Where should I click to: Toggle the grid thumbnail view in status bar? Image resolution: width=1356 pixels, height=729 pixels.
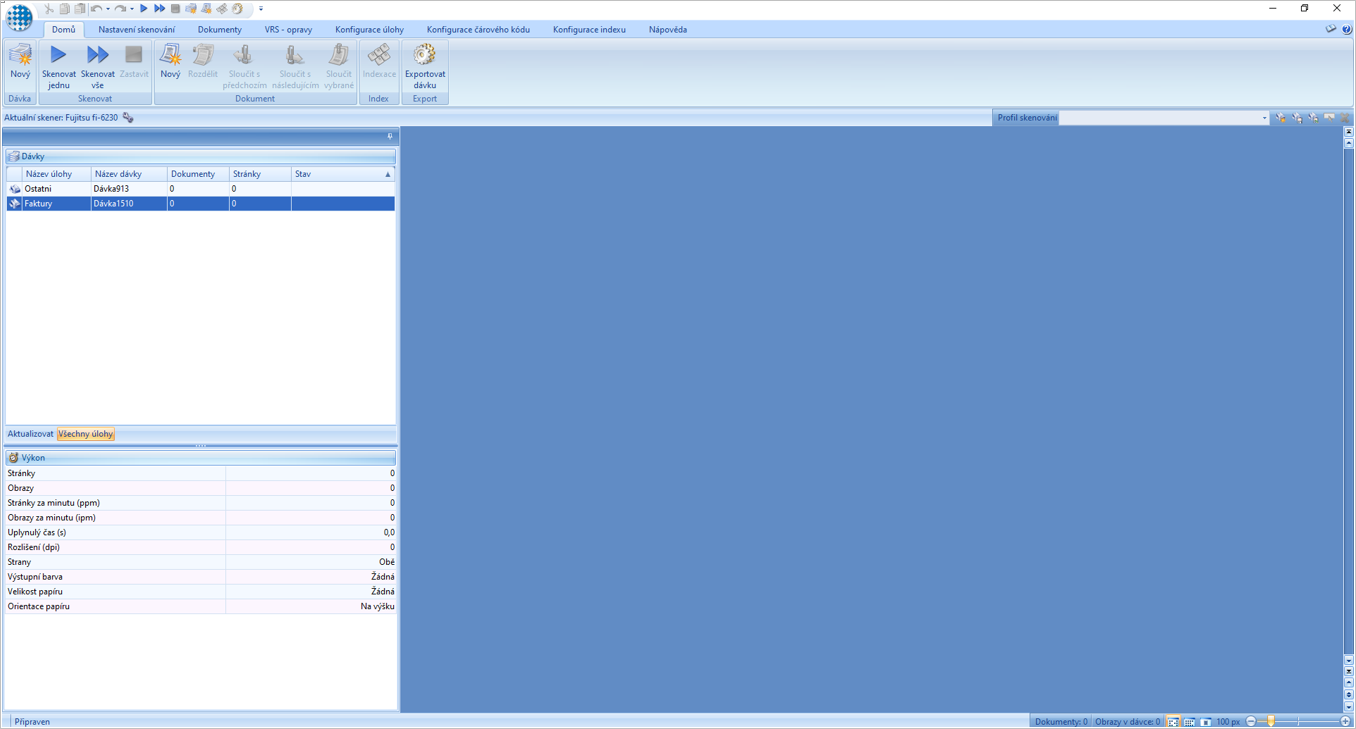click(1189, 722)
